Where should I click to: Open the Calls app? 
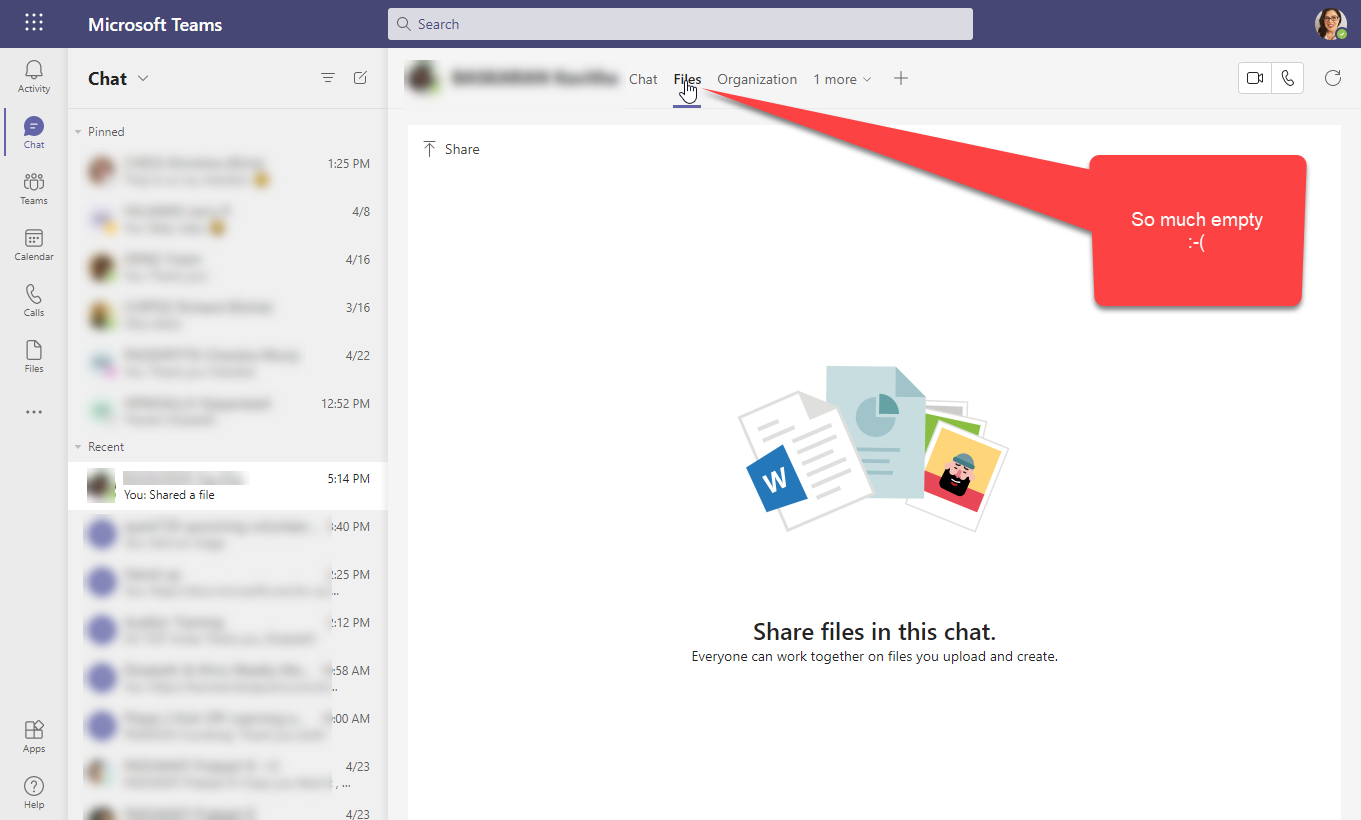point(34,301)
